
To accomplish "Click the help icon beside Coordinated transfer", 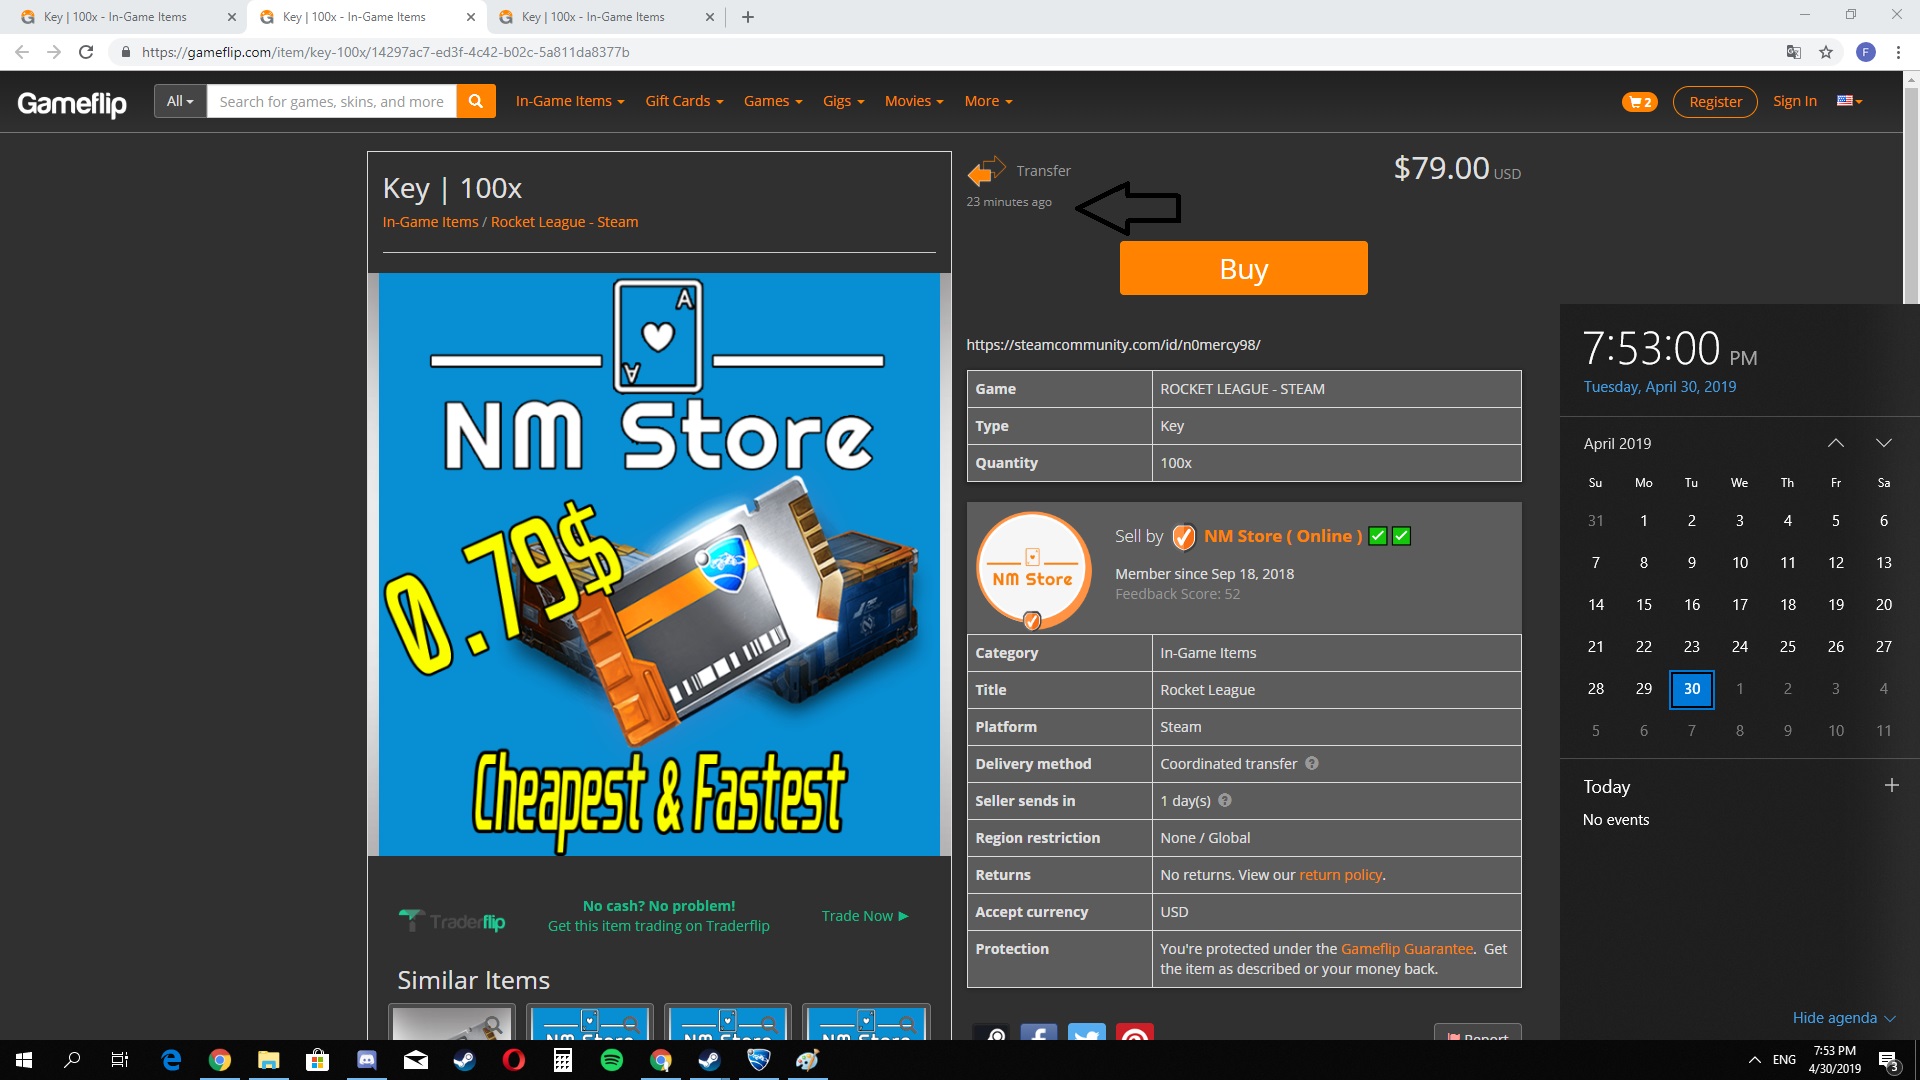I will pos(1312,763).
